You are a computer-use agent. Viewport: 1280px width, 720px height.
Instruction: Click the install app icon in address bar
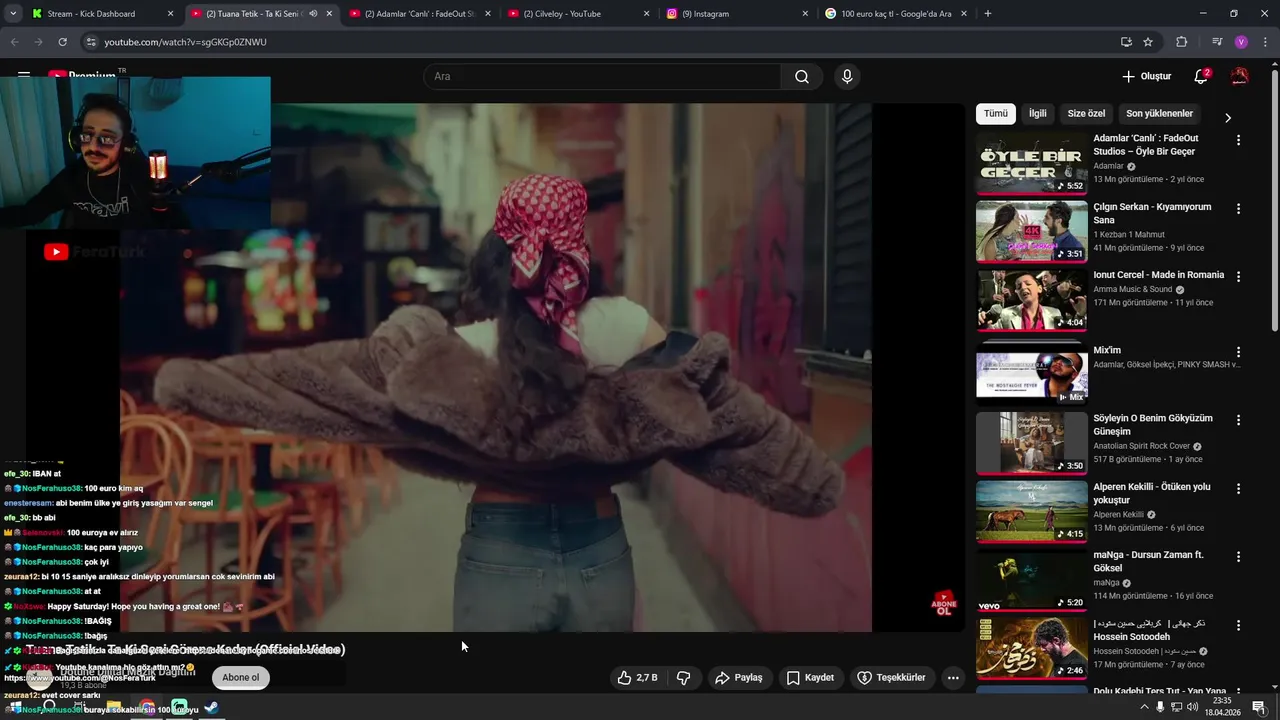(1126, 42)
